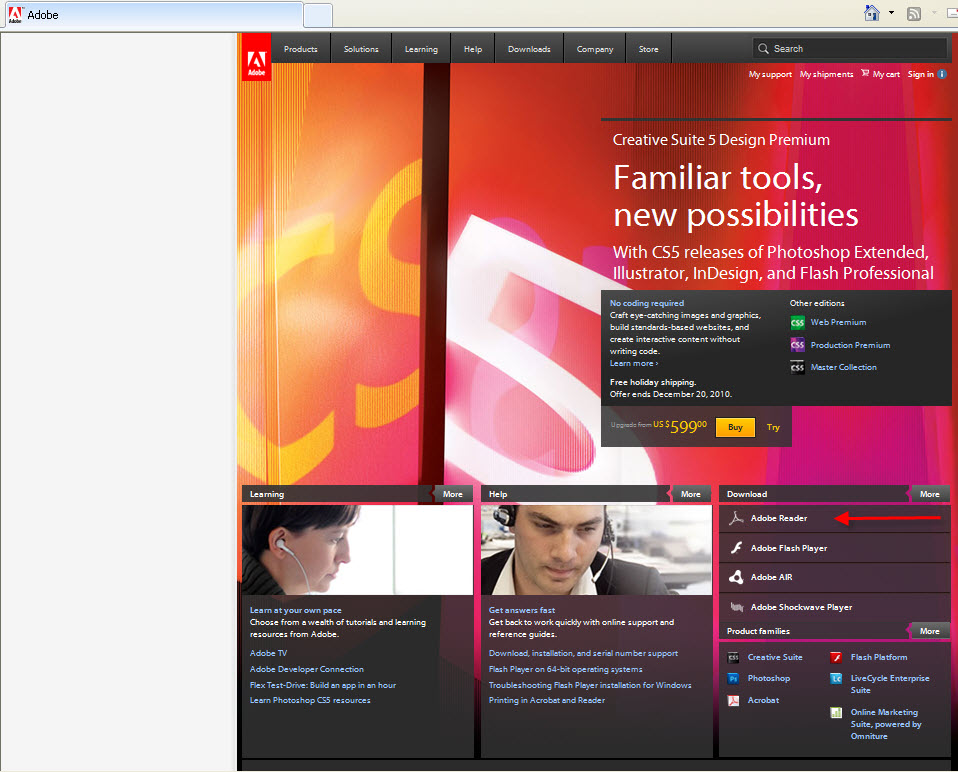The width and height of the screenshot is (958, 772).
Task: Click the Creative Suite product family icon
Action: coord(733,657)
